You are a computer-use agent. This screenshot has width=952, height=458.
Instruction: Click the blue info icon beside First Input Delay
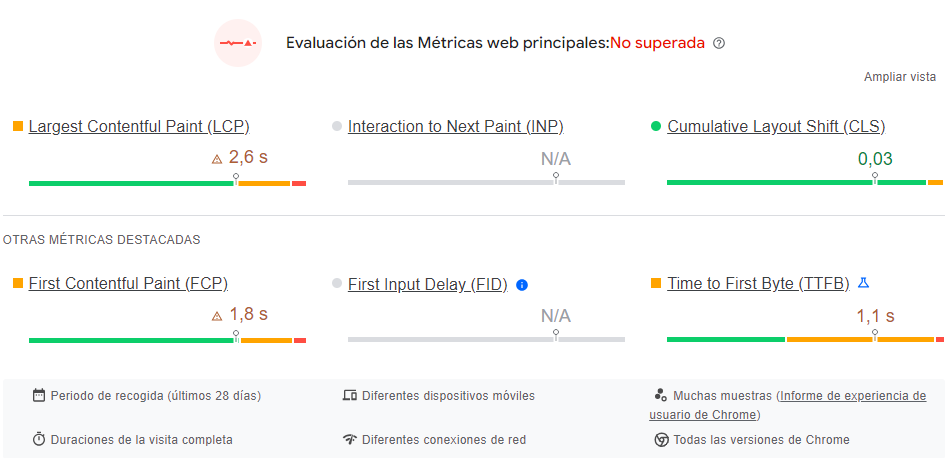tap(522, 284)
